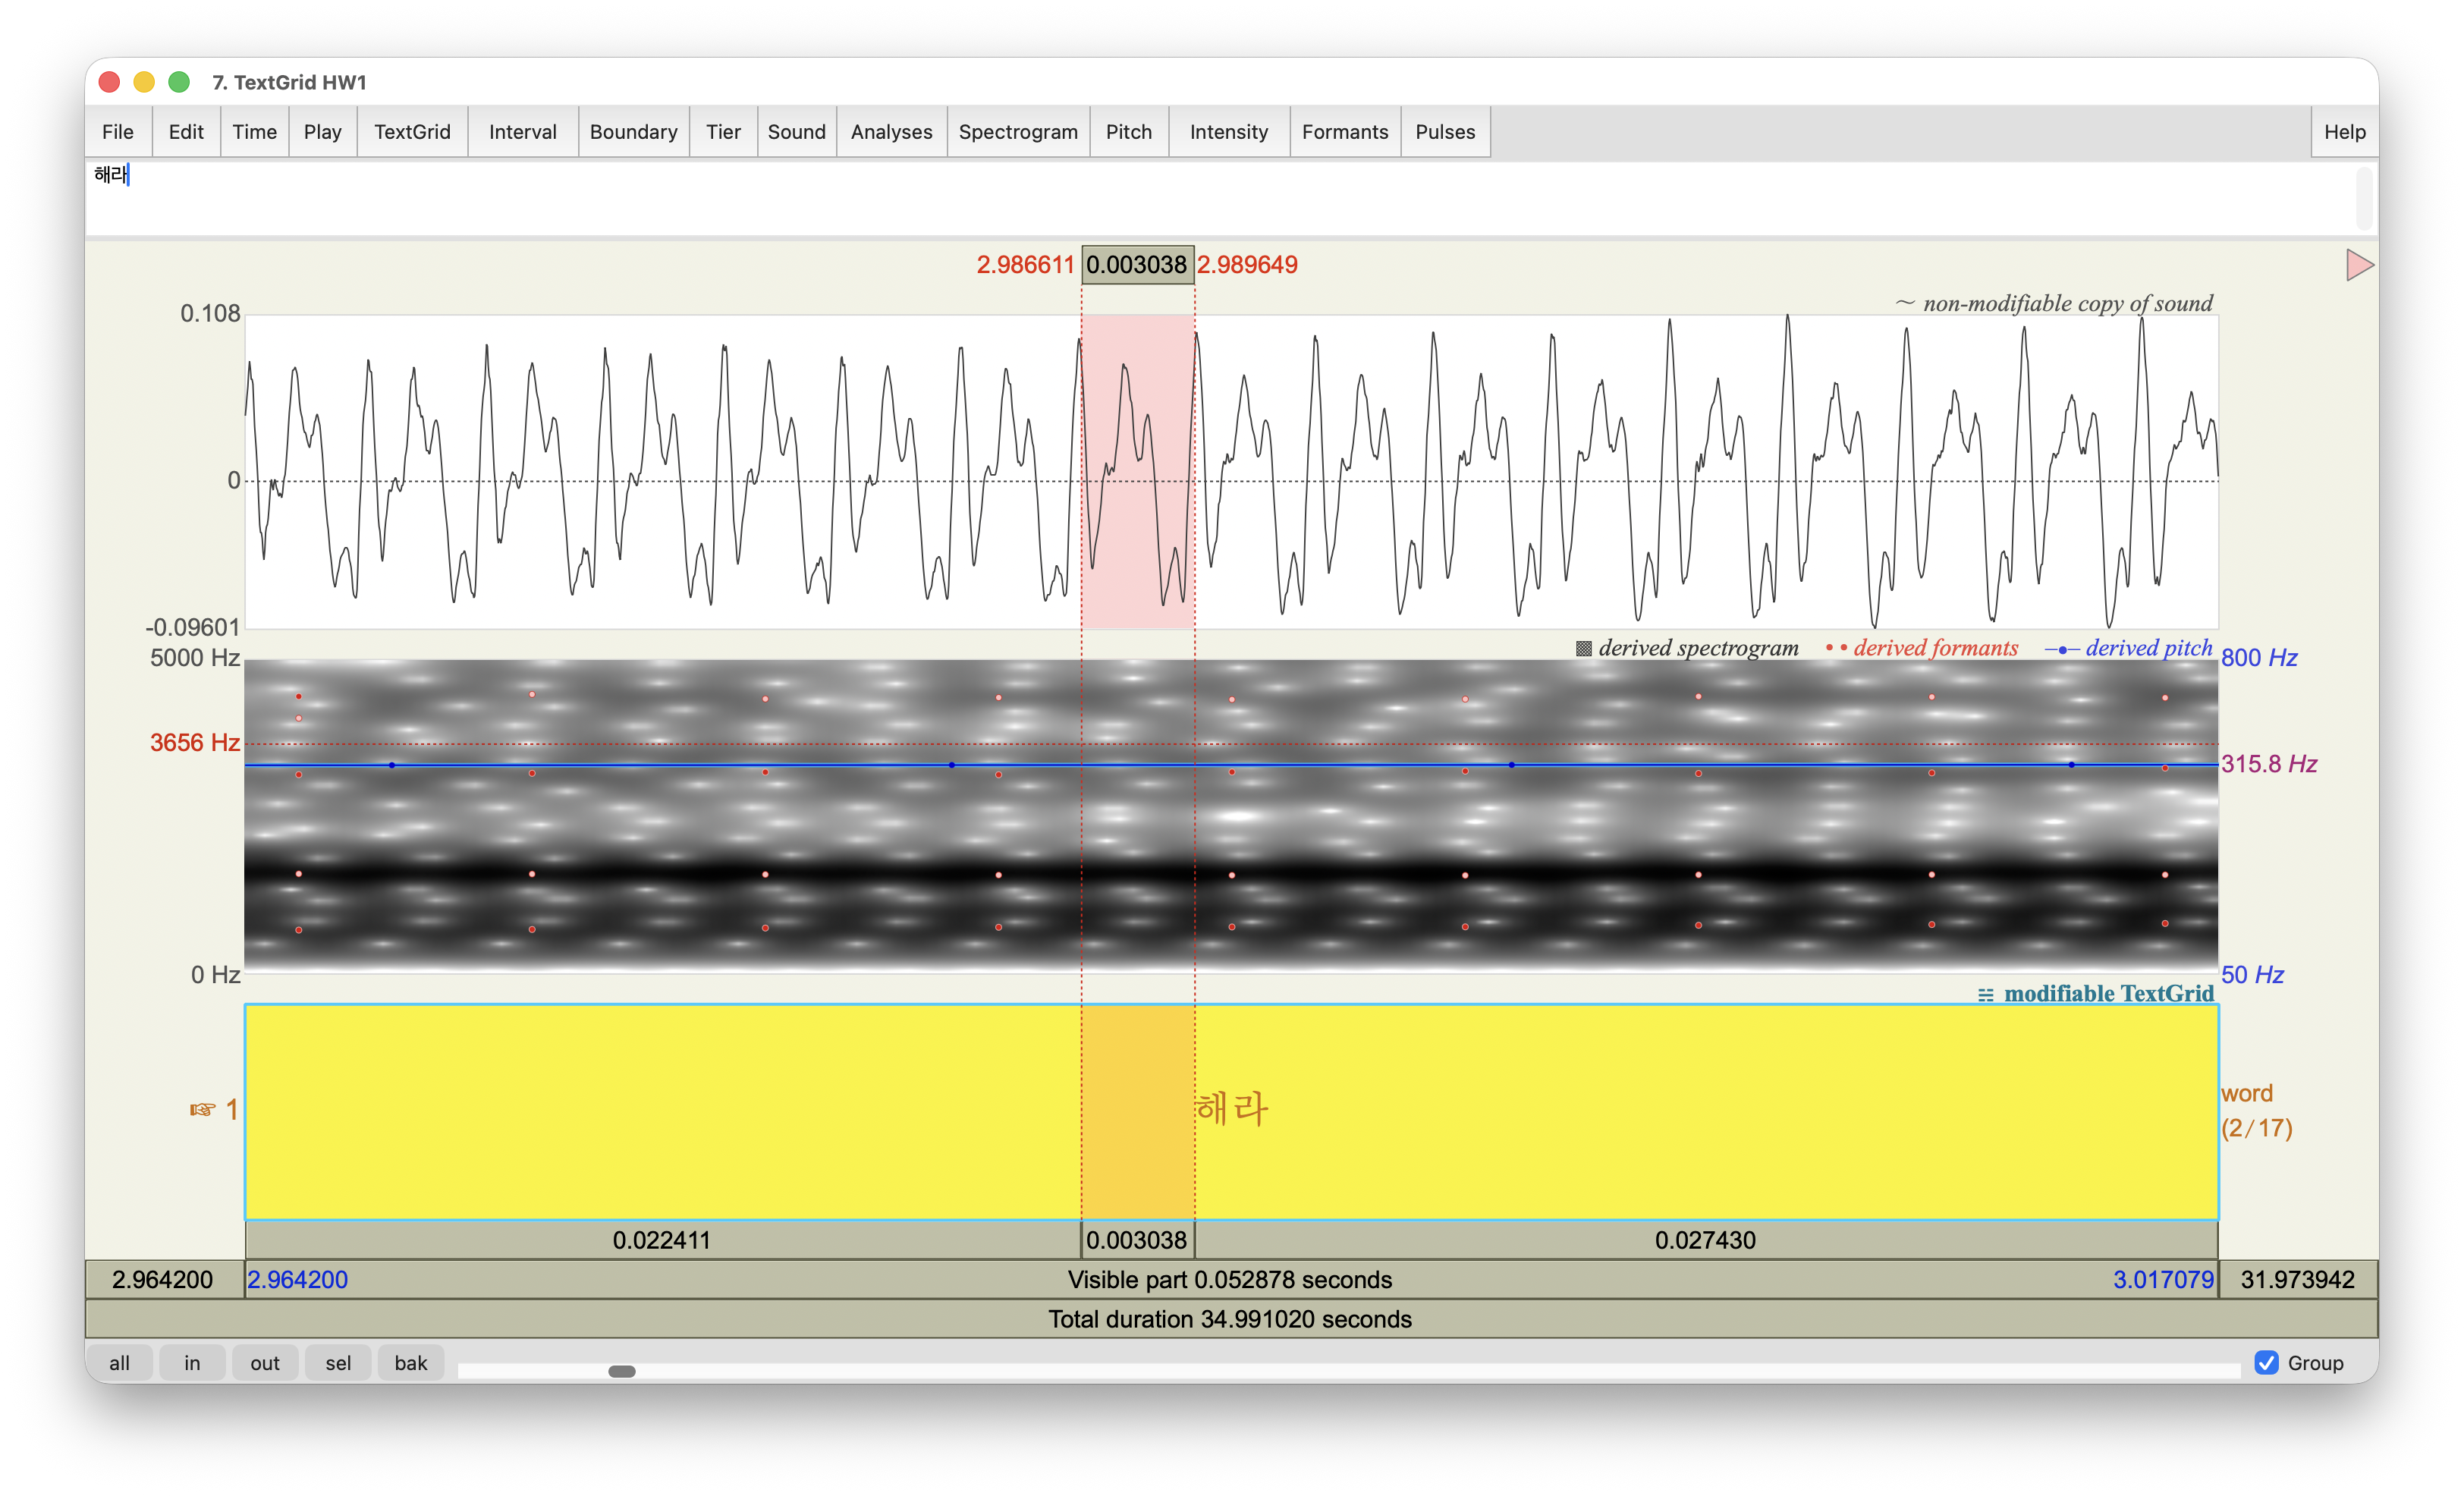2464x1496 pixels.
Task: Open the Spectrogram menu
Action: 1017,132
